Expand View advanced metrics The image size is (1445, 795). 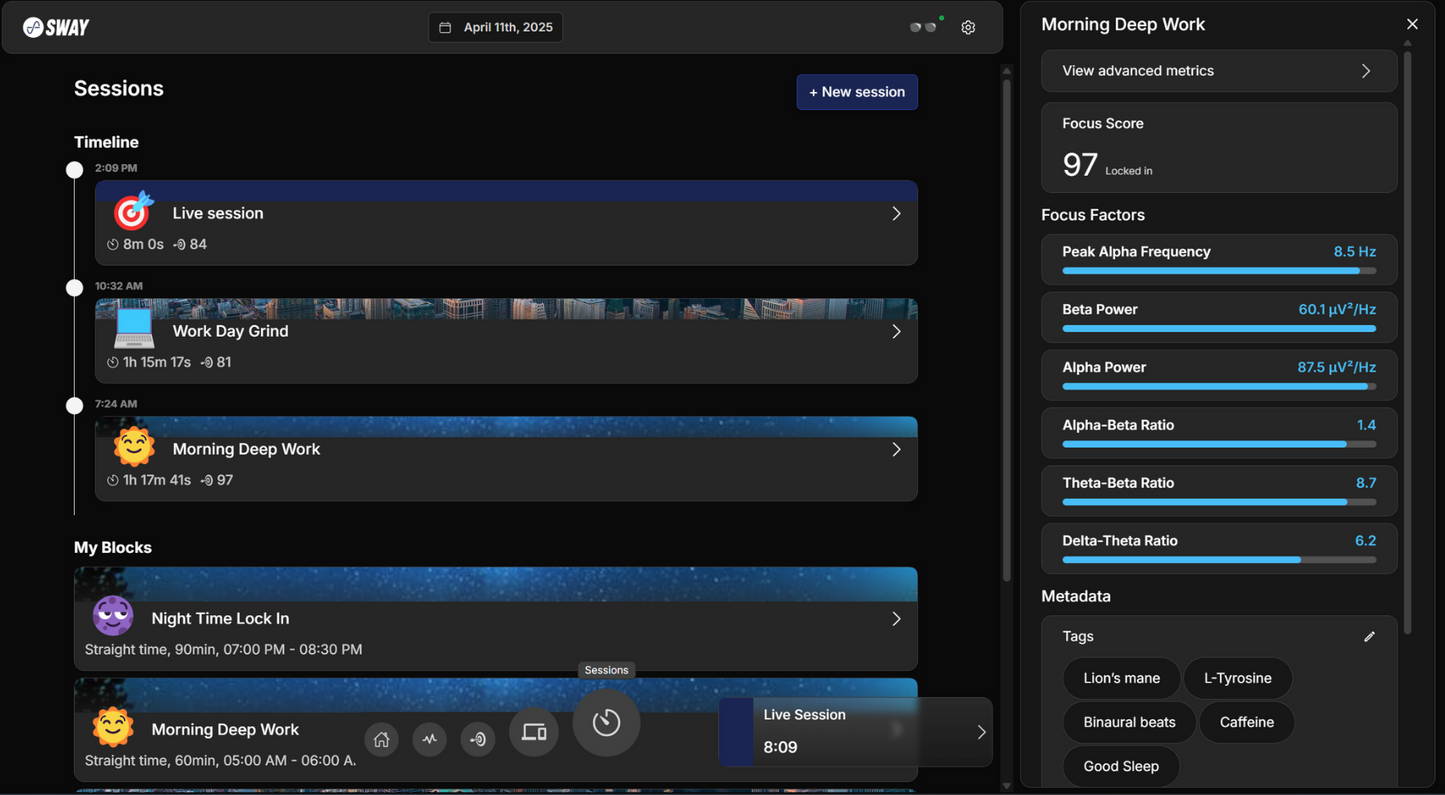coord(1219,71)
